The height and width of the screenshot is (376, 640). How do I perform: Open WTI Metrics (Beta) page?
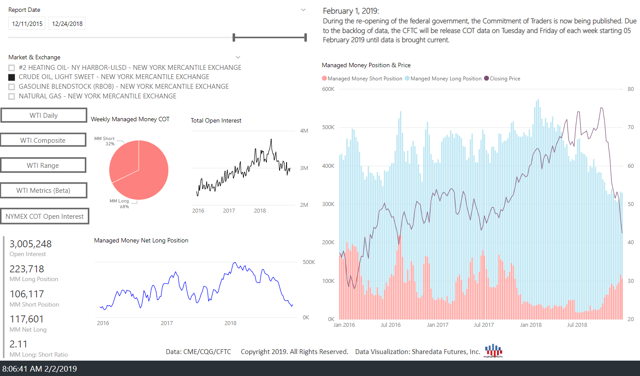[x=43, y=190]
